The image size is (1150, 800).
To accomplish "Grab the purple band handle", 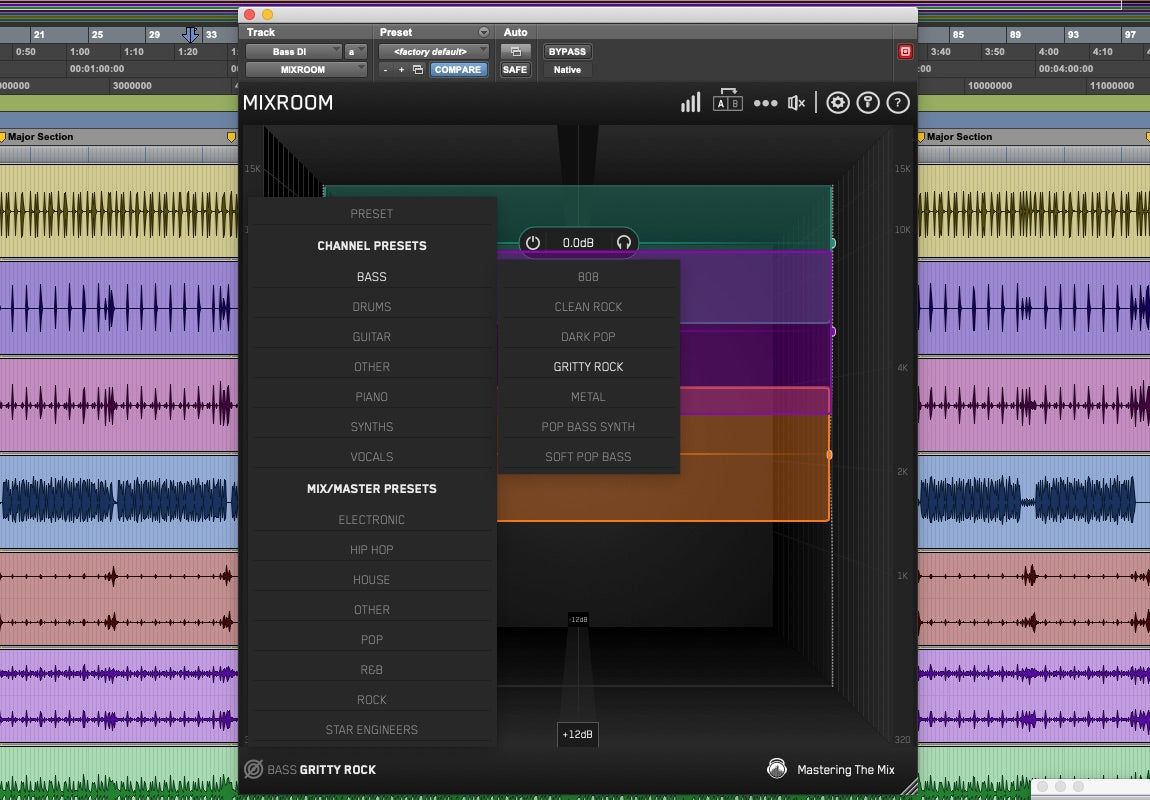I will point(832,331).
